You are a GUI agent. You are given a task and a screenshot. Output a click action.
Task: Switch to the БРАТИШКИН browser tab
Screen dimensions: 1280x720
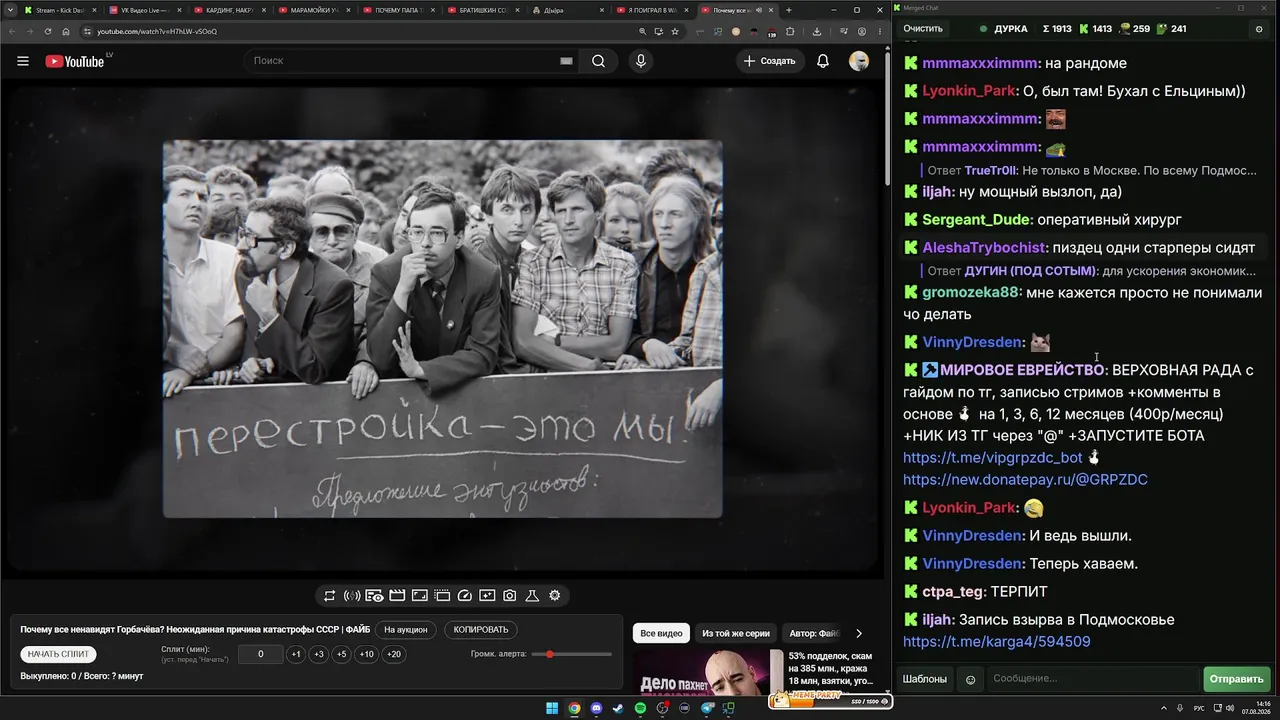click(x=485, y=10)
